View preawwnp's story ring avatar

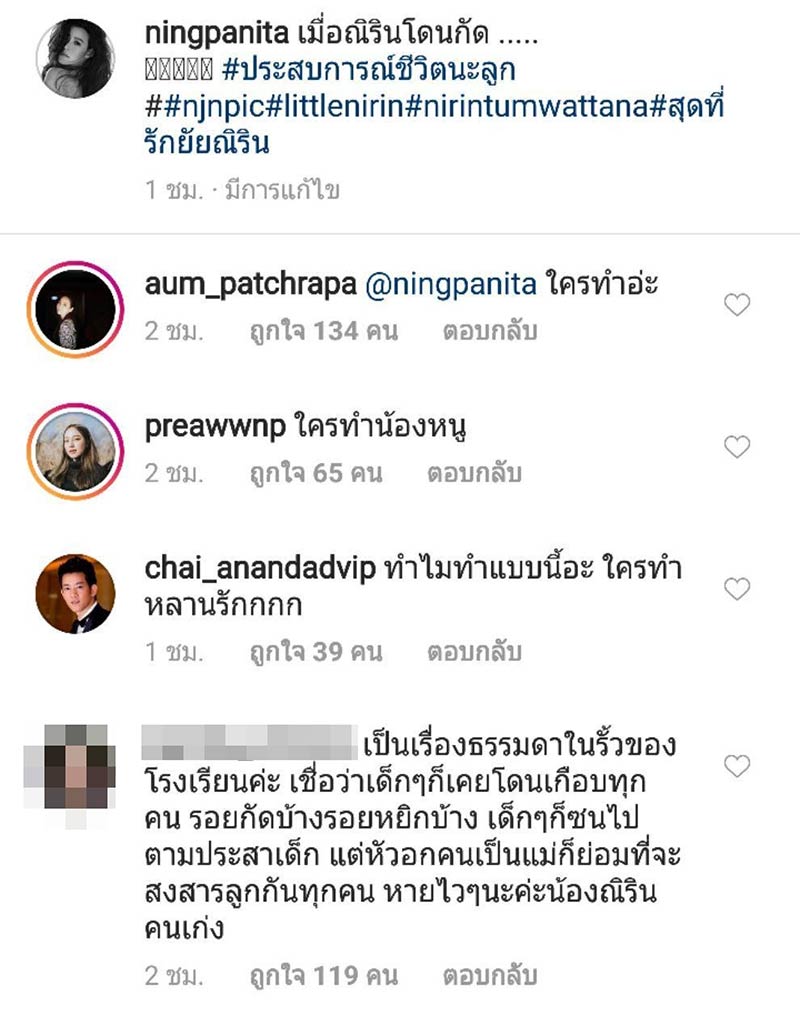[75, 452]
